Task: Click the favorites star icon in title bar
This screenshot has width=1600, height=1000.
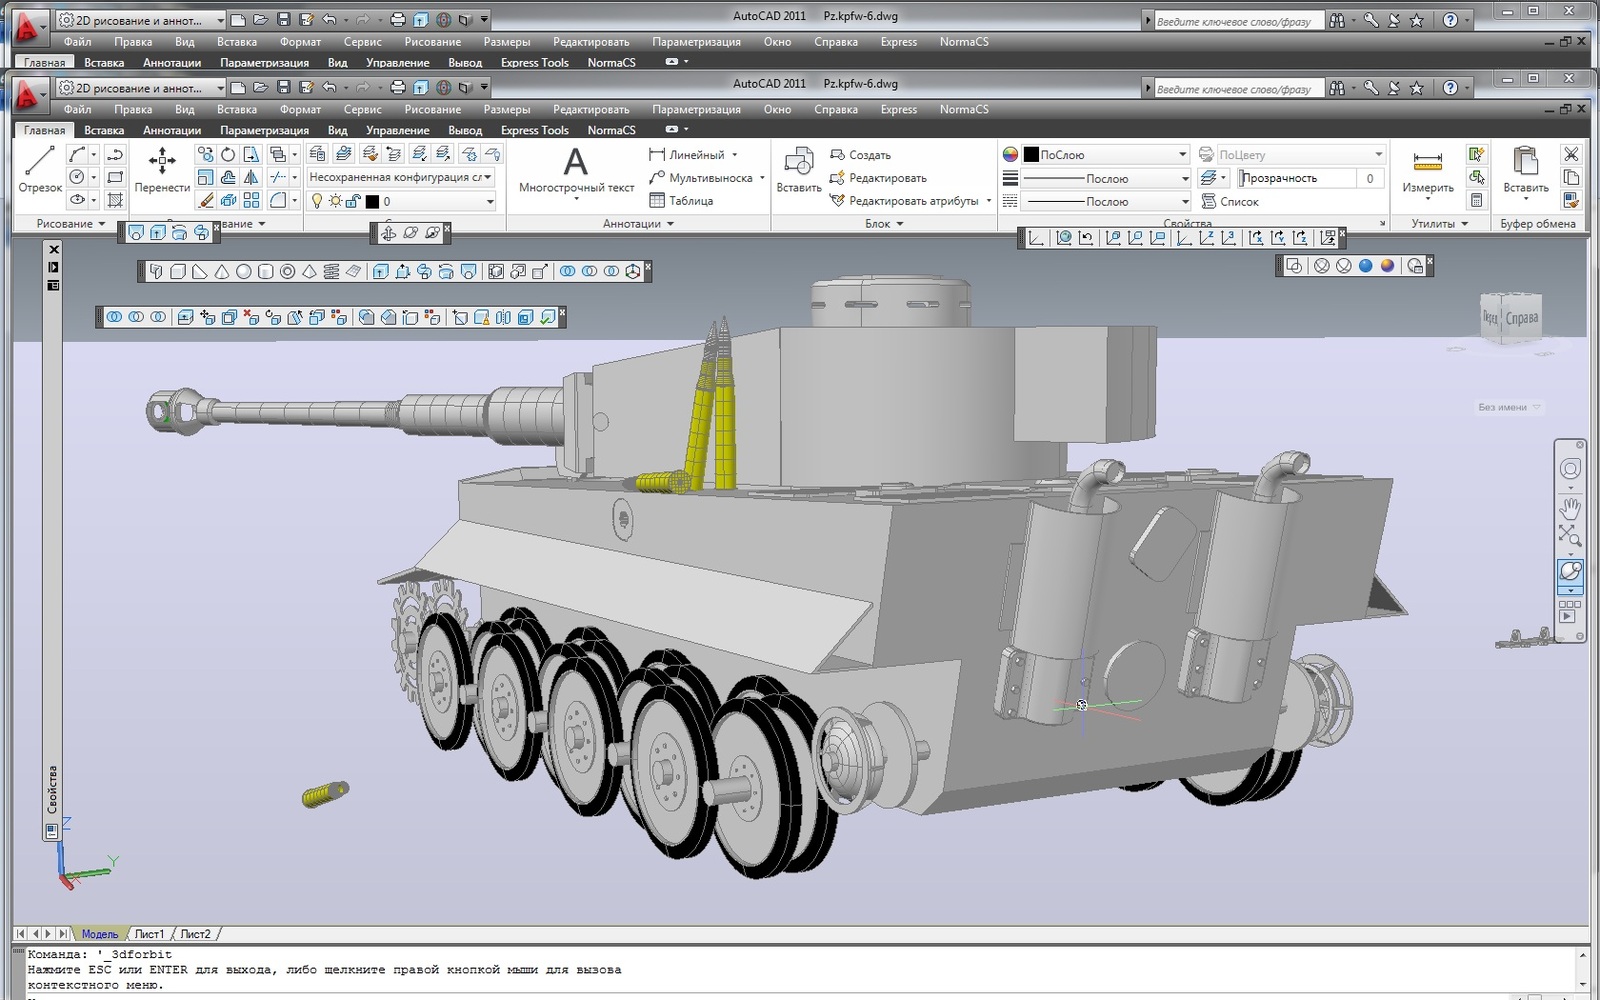Action: pyautogui.click(x=1416, y=88)
